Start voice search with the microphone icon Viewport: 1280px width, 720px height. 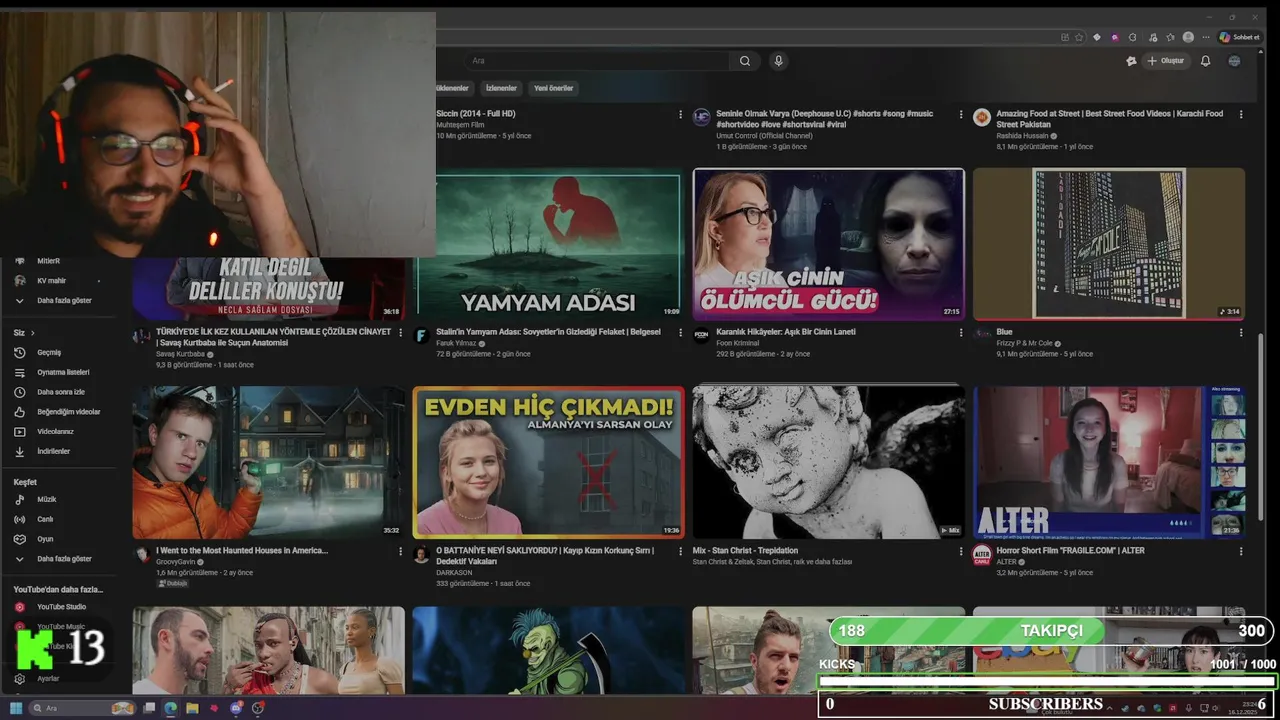[778, 61]
